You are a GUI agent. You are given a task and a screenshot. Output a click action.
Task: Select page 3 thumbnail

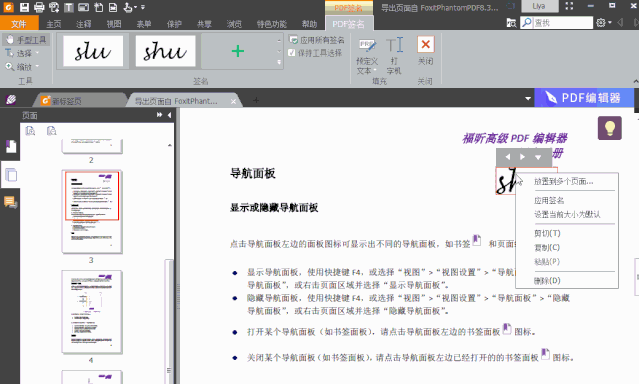pos(92,212)
